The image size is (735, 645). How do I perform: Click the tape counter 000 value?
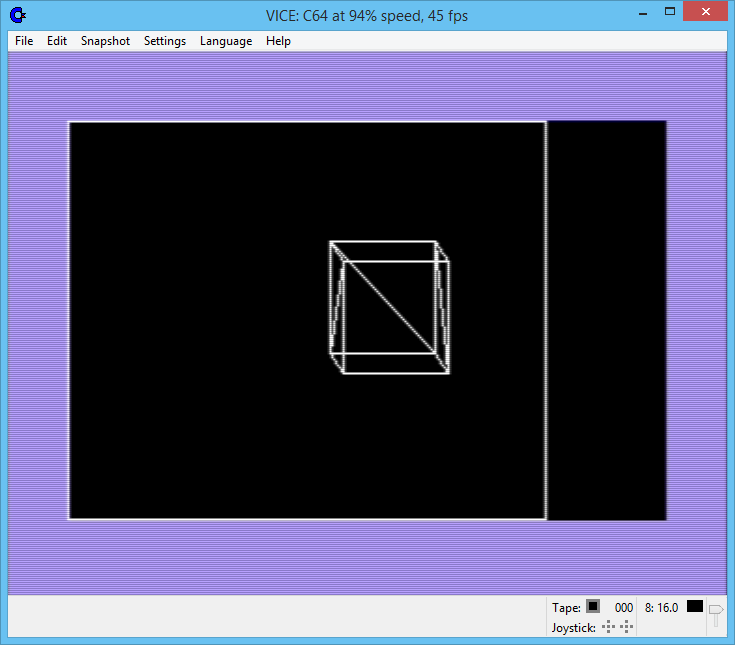pyautogui.click(x=623, y=608)
